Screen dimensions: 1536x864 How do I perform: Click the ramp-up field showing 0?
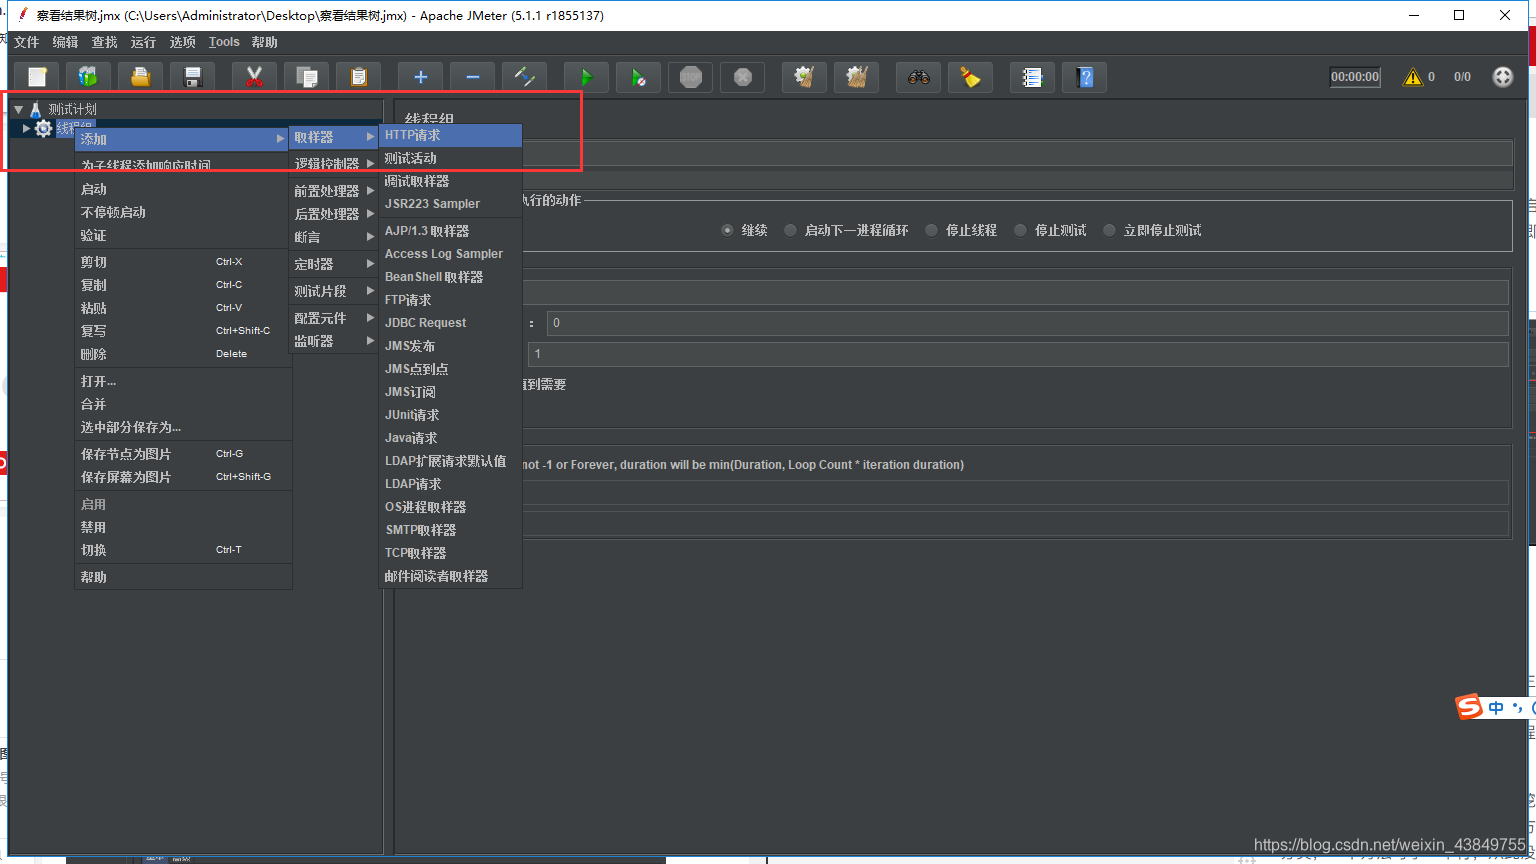tap(1027, 323)
